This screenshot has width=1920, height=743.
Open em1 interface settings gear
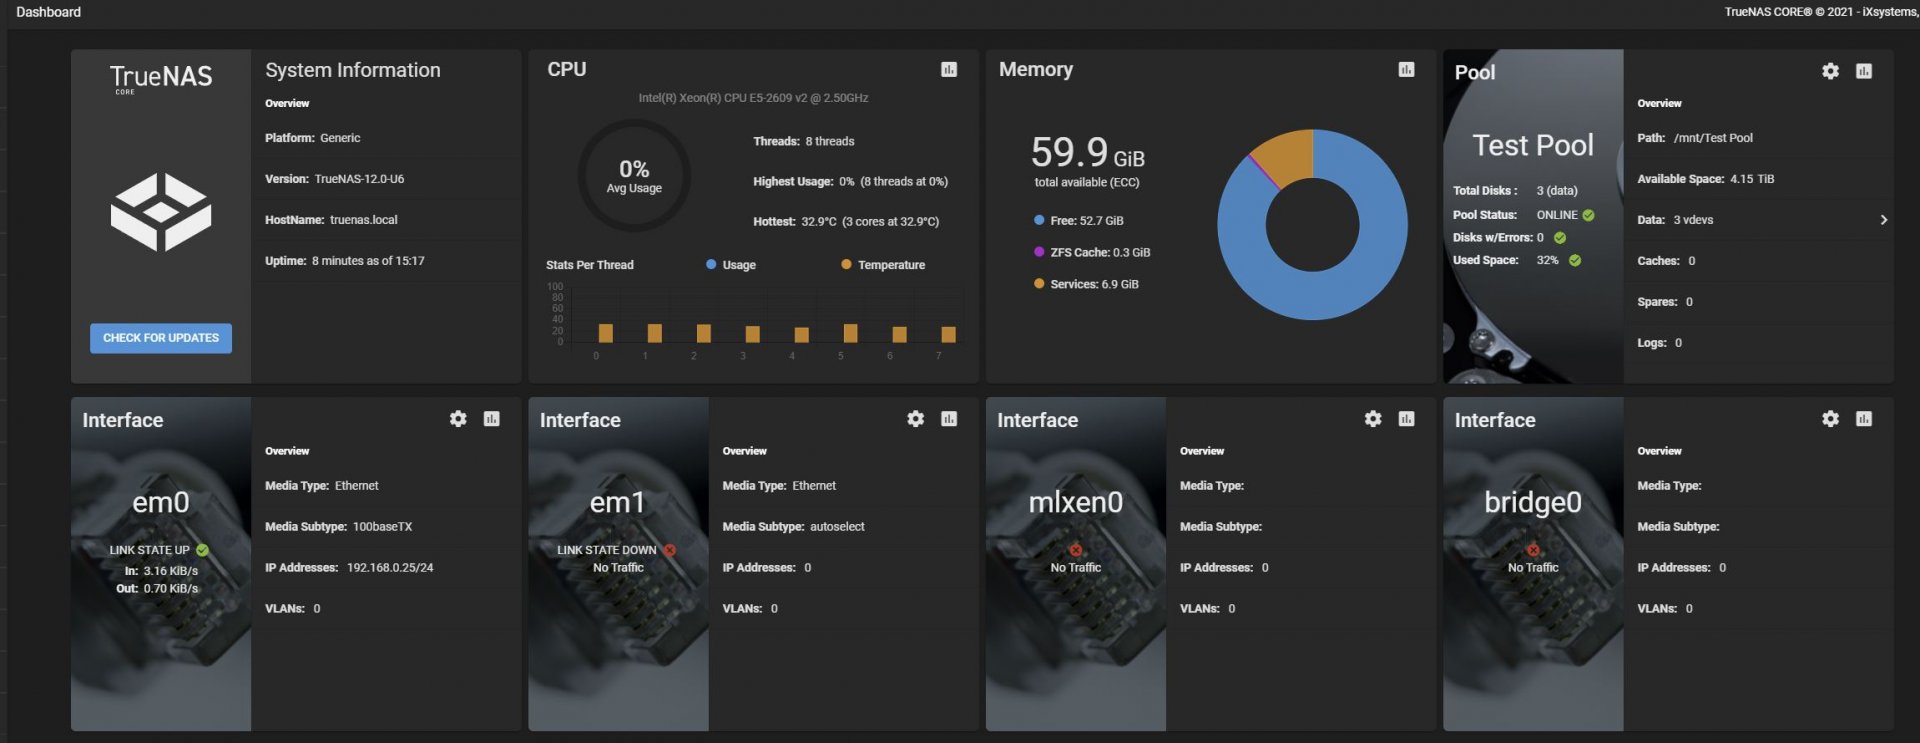point(915,419)
